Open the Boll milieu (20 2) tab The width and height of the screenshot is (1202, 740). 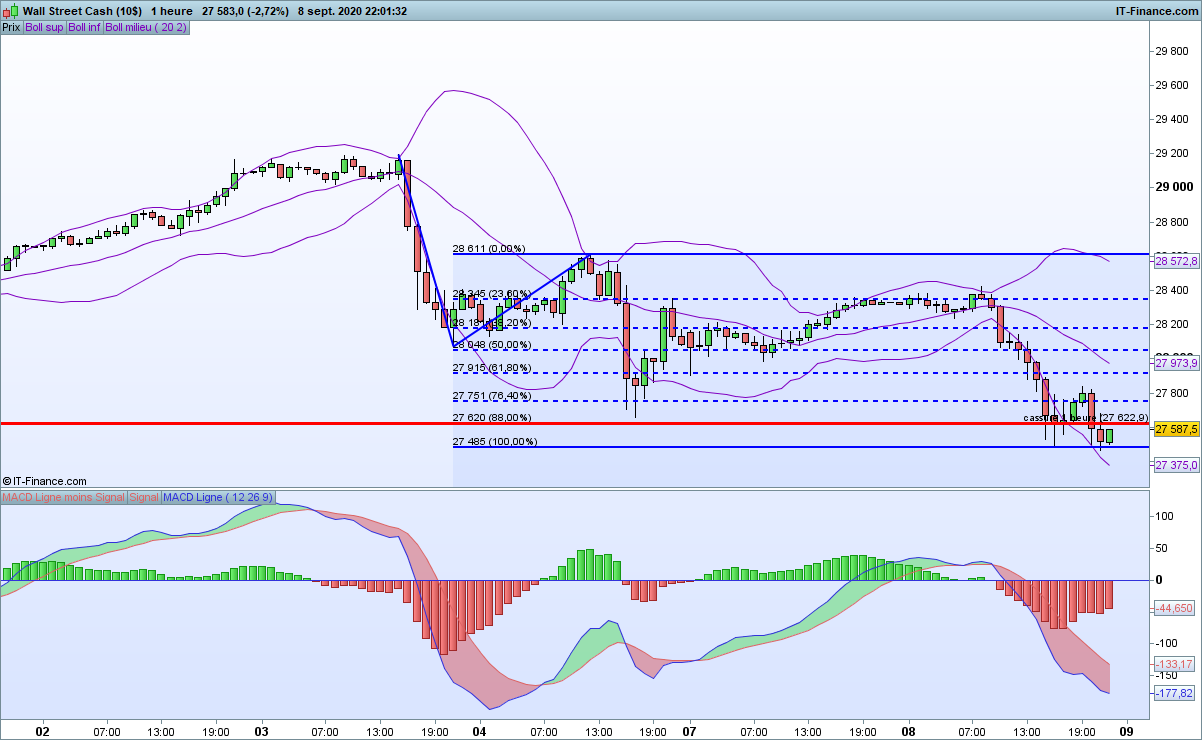[x=146, y=27]
